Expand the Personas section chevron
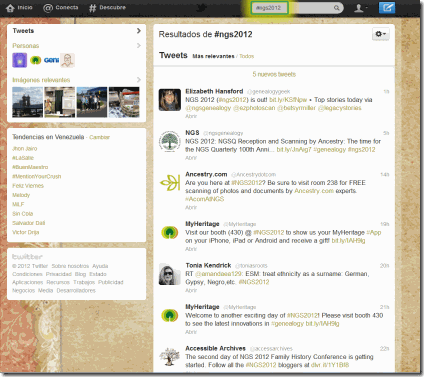424x377 pixels. [139, 45]
